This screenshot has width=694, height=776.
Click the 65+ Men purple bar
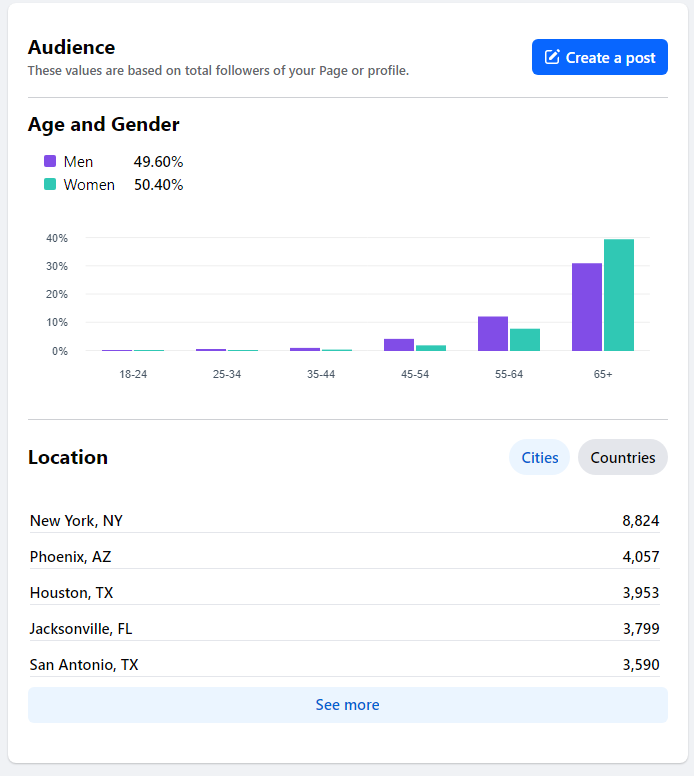(587, 308)
